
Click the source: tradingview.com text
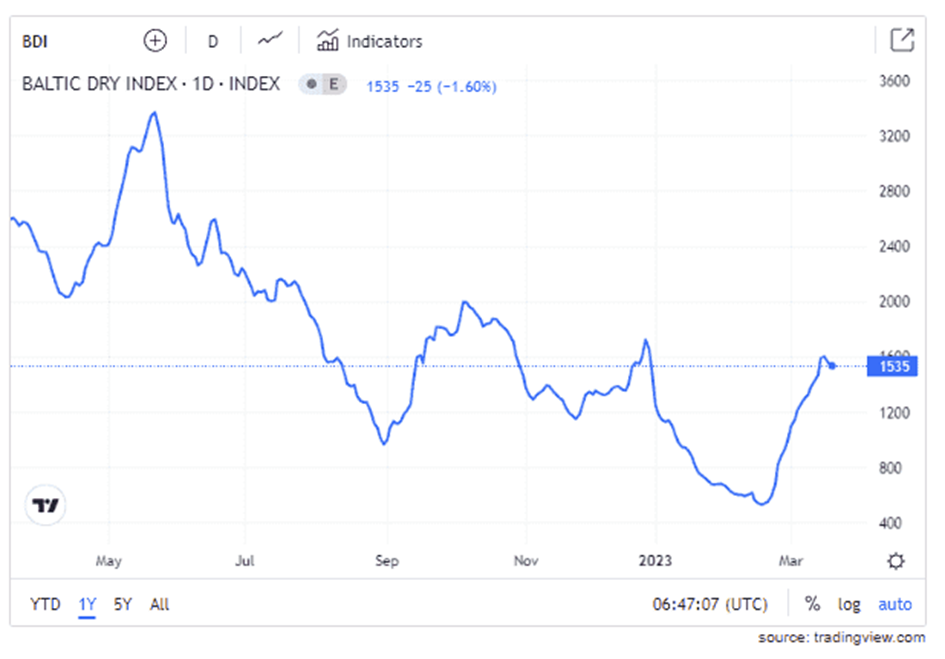(x=841, y=637)
